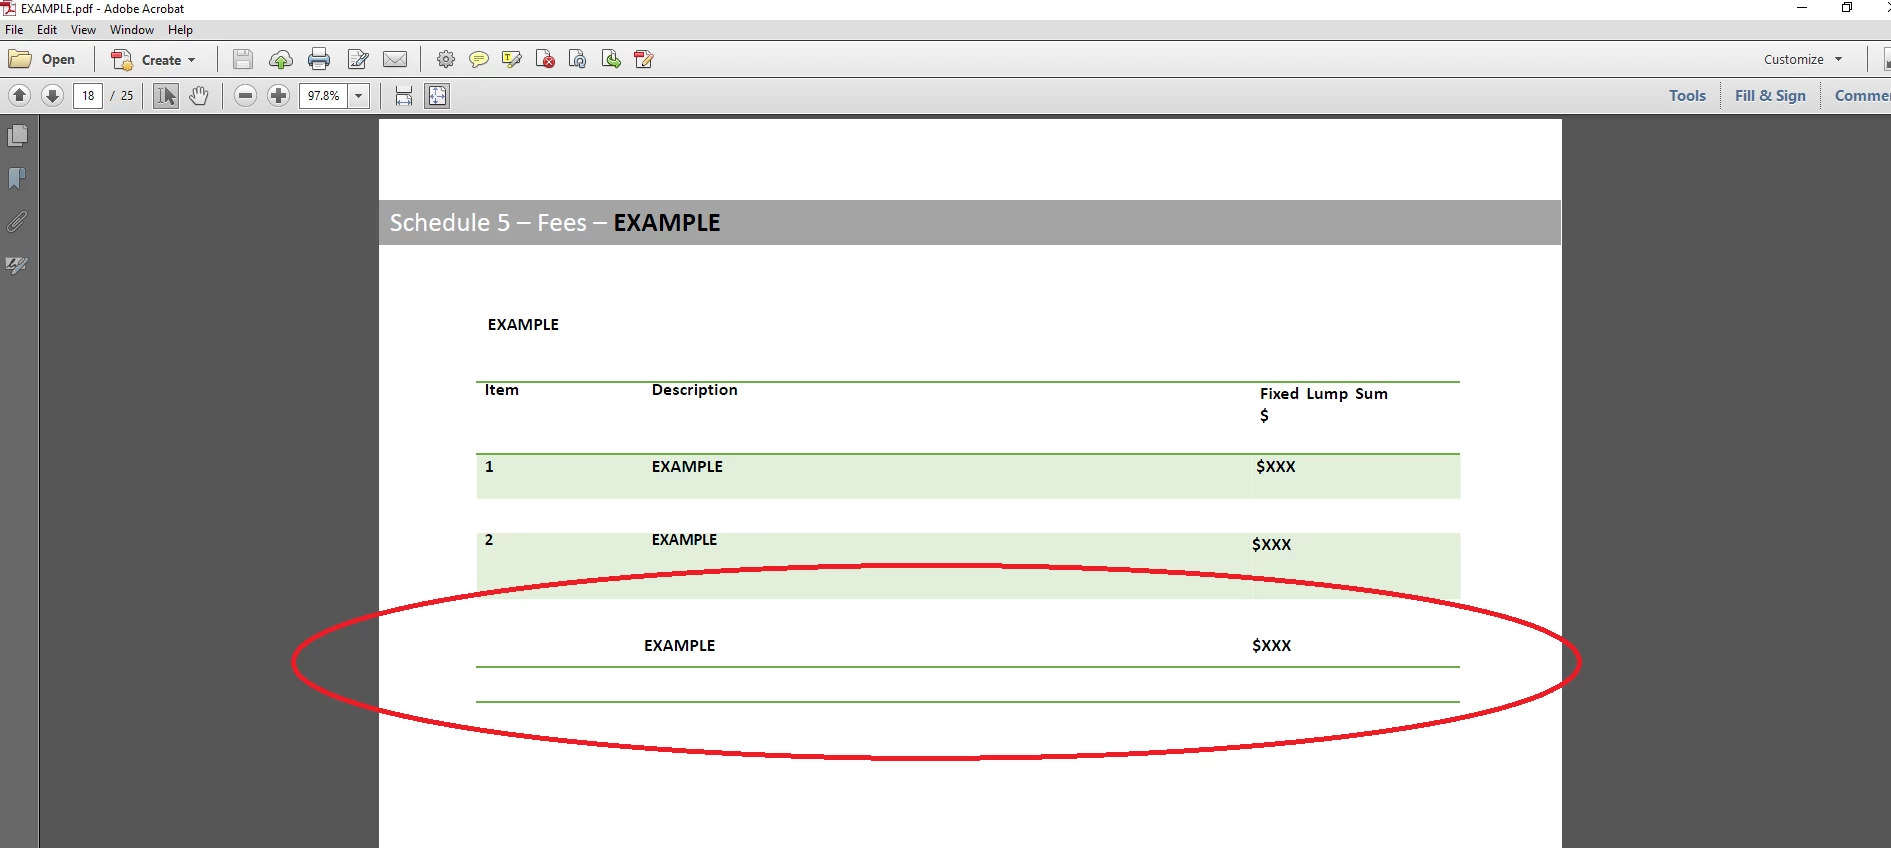Go to the previous page
This screenshot has height=848, width=1891.
[19, 95]
